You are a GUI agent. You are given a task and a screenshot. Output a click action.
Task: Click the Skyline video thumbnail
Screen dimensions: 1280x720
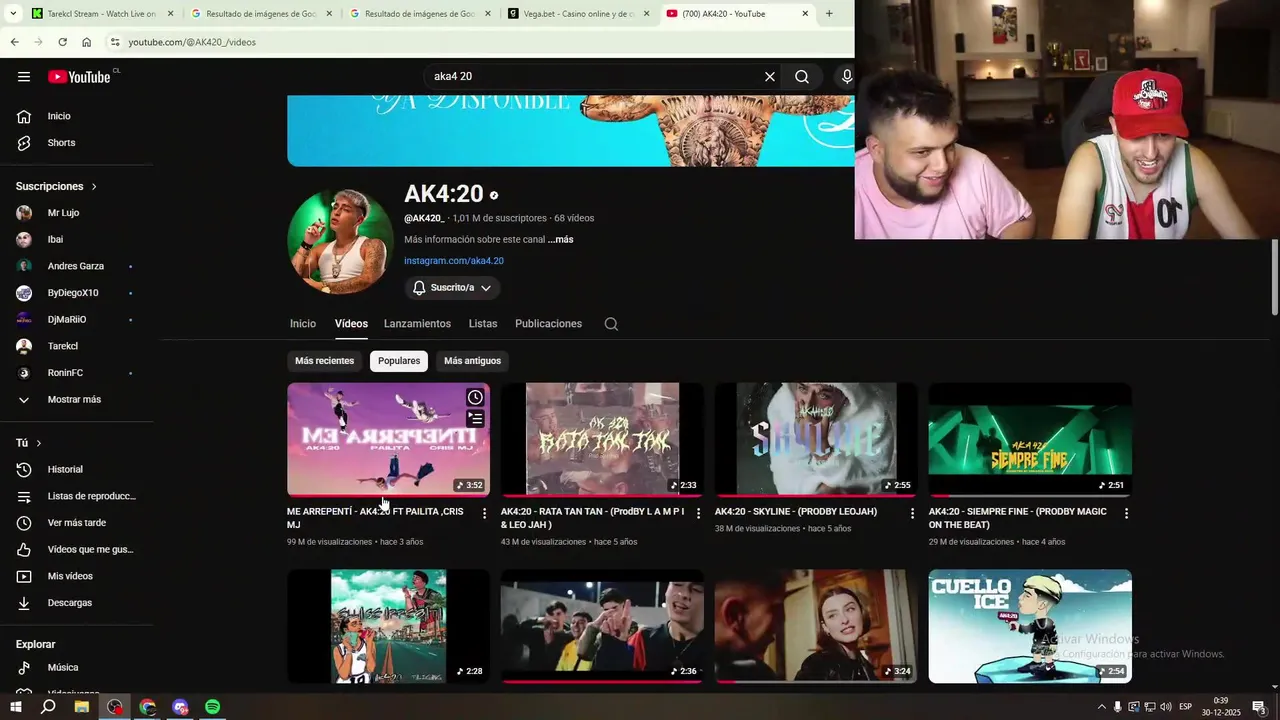click(816, 440)
